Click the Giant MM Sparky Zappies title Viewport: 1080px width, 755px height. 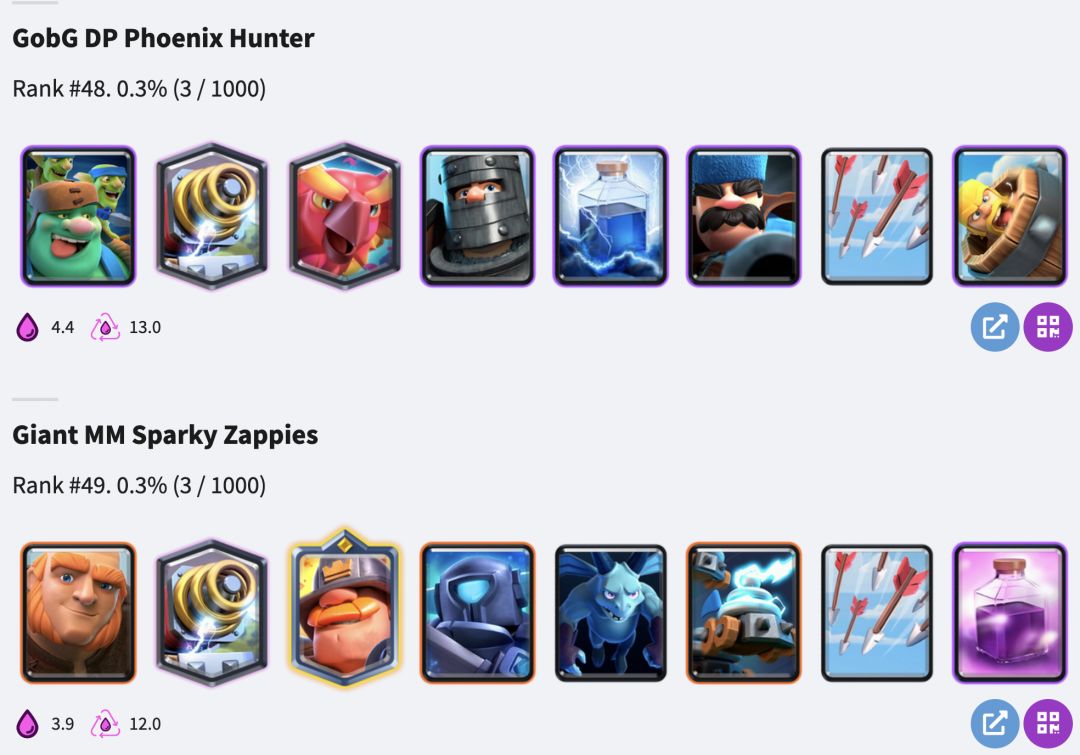(x=165, y=435)
